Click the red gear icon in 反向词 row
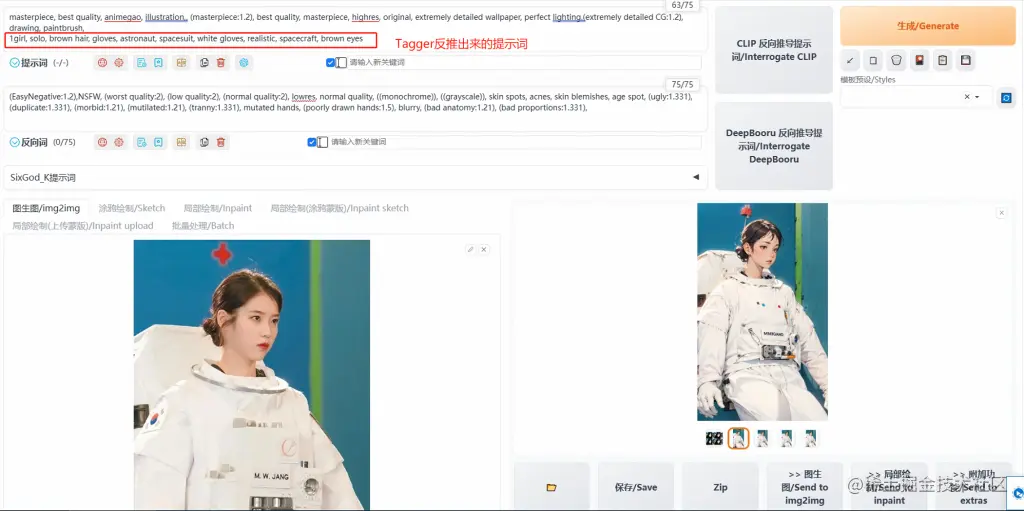The width and height of the screenshot is (1024, 511). 119,142
